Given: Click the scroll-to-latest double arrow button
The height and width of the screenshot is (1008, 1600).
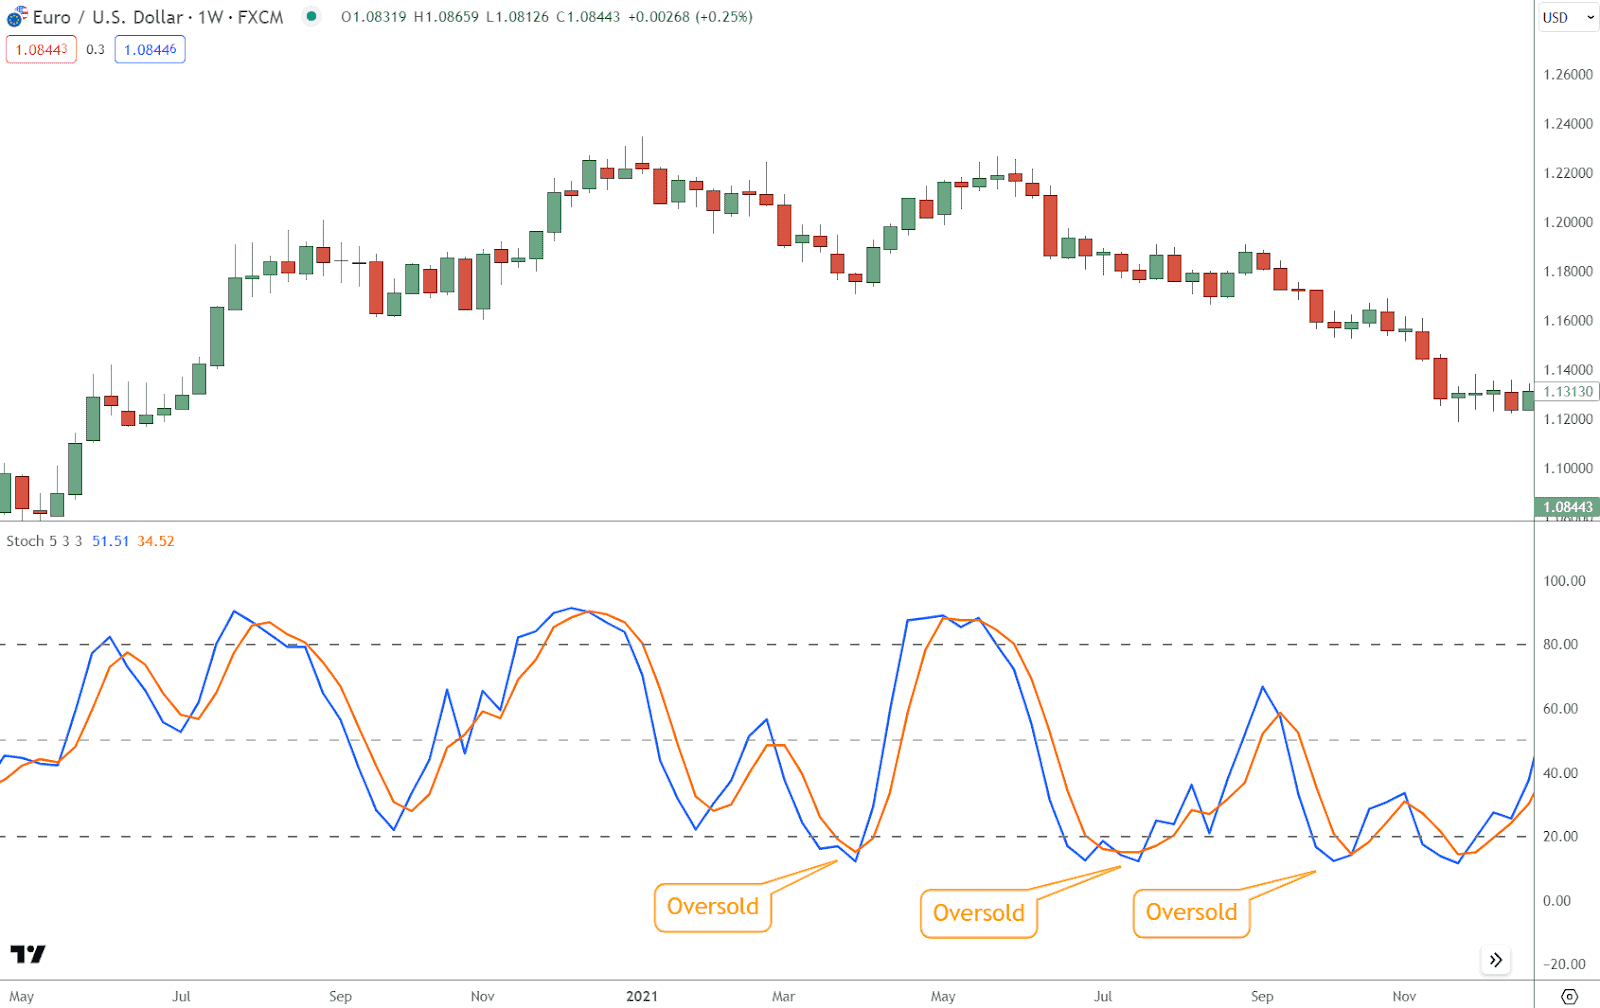Looking at the screenshot, I should (1495, 960).
